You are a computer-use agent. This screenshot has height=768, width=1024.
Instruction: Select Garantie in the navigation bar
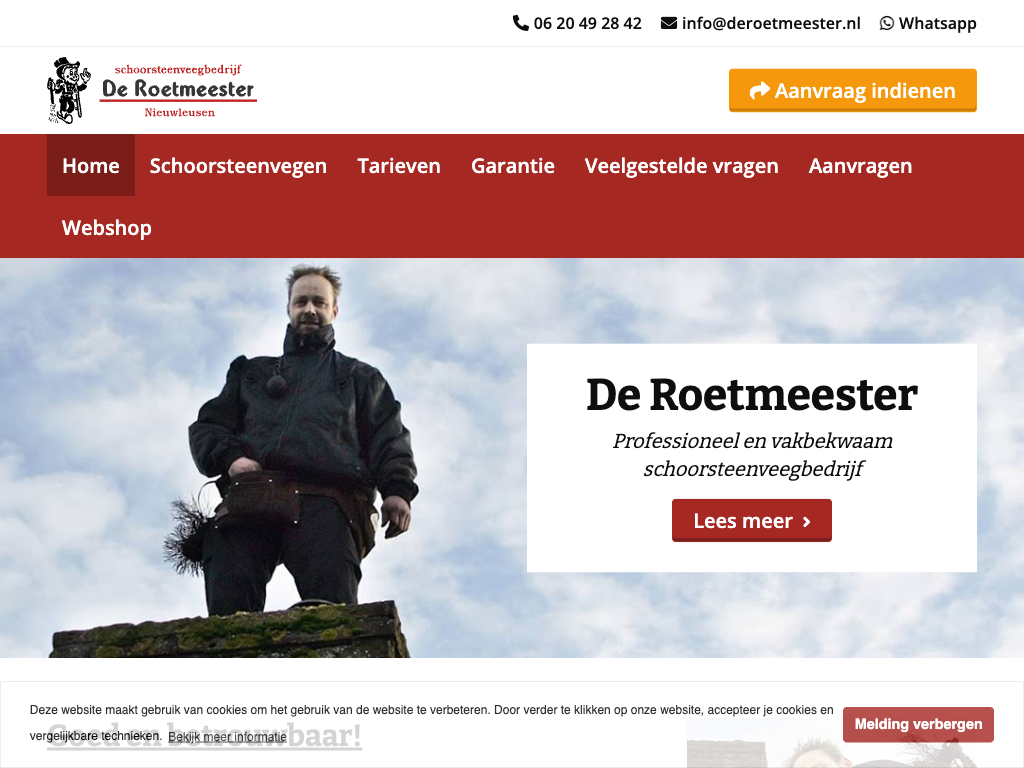pyautogui.click(x=513, y=165)
